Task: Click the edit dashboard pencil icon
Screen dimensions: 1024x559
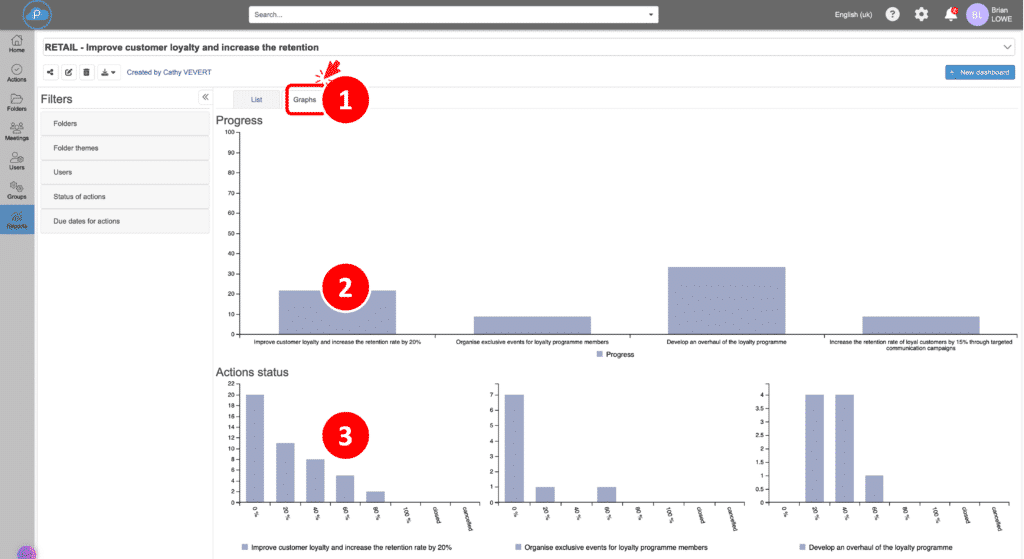Action: click(68, 72)
